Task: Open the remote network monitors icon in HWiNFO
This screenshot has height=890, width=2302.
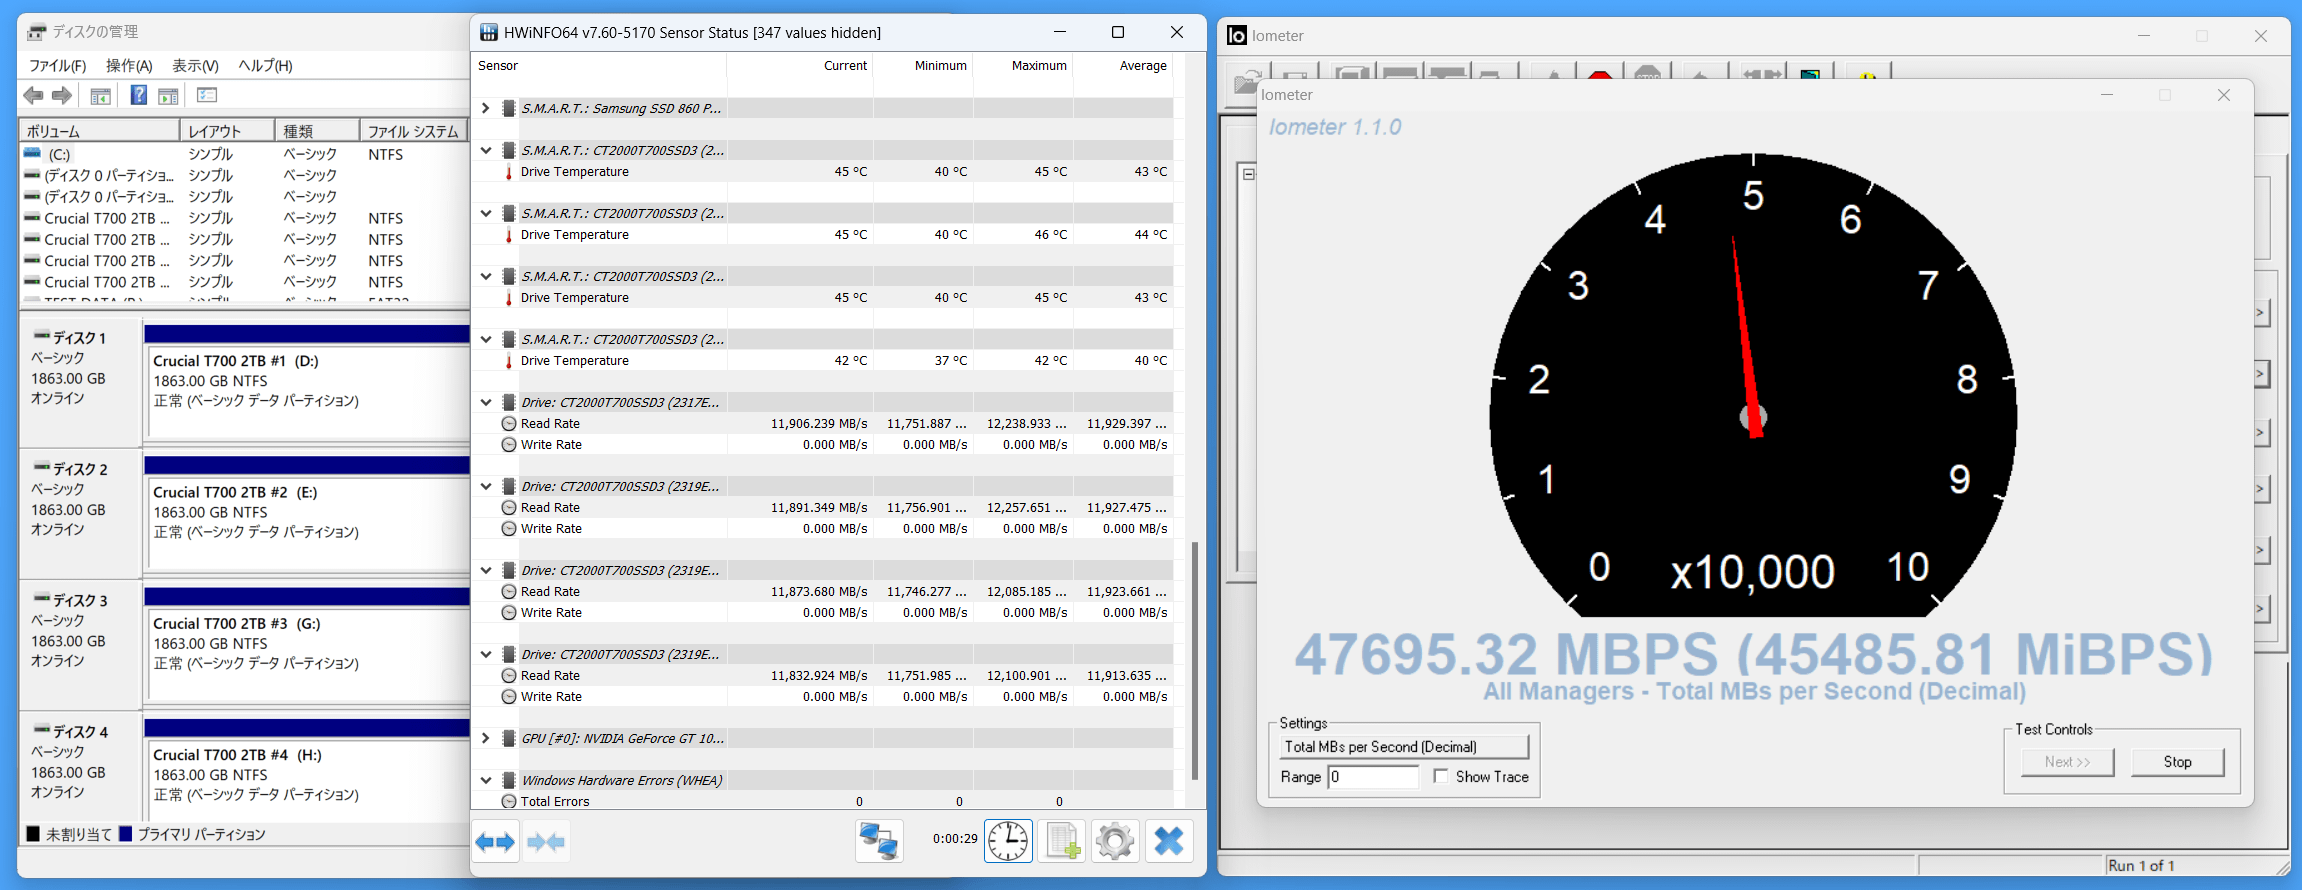Action: pyautogui.click(x=879, y=841)
